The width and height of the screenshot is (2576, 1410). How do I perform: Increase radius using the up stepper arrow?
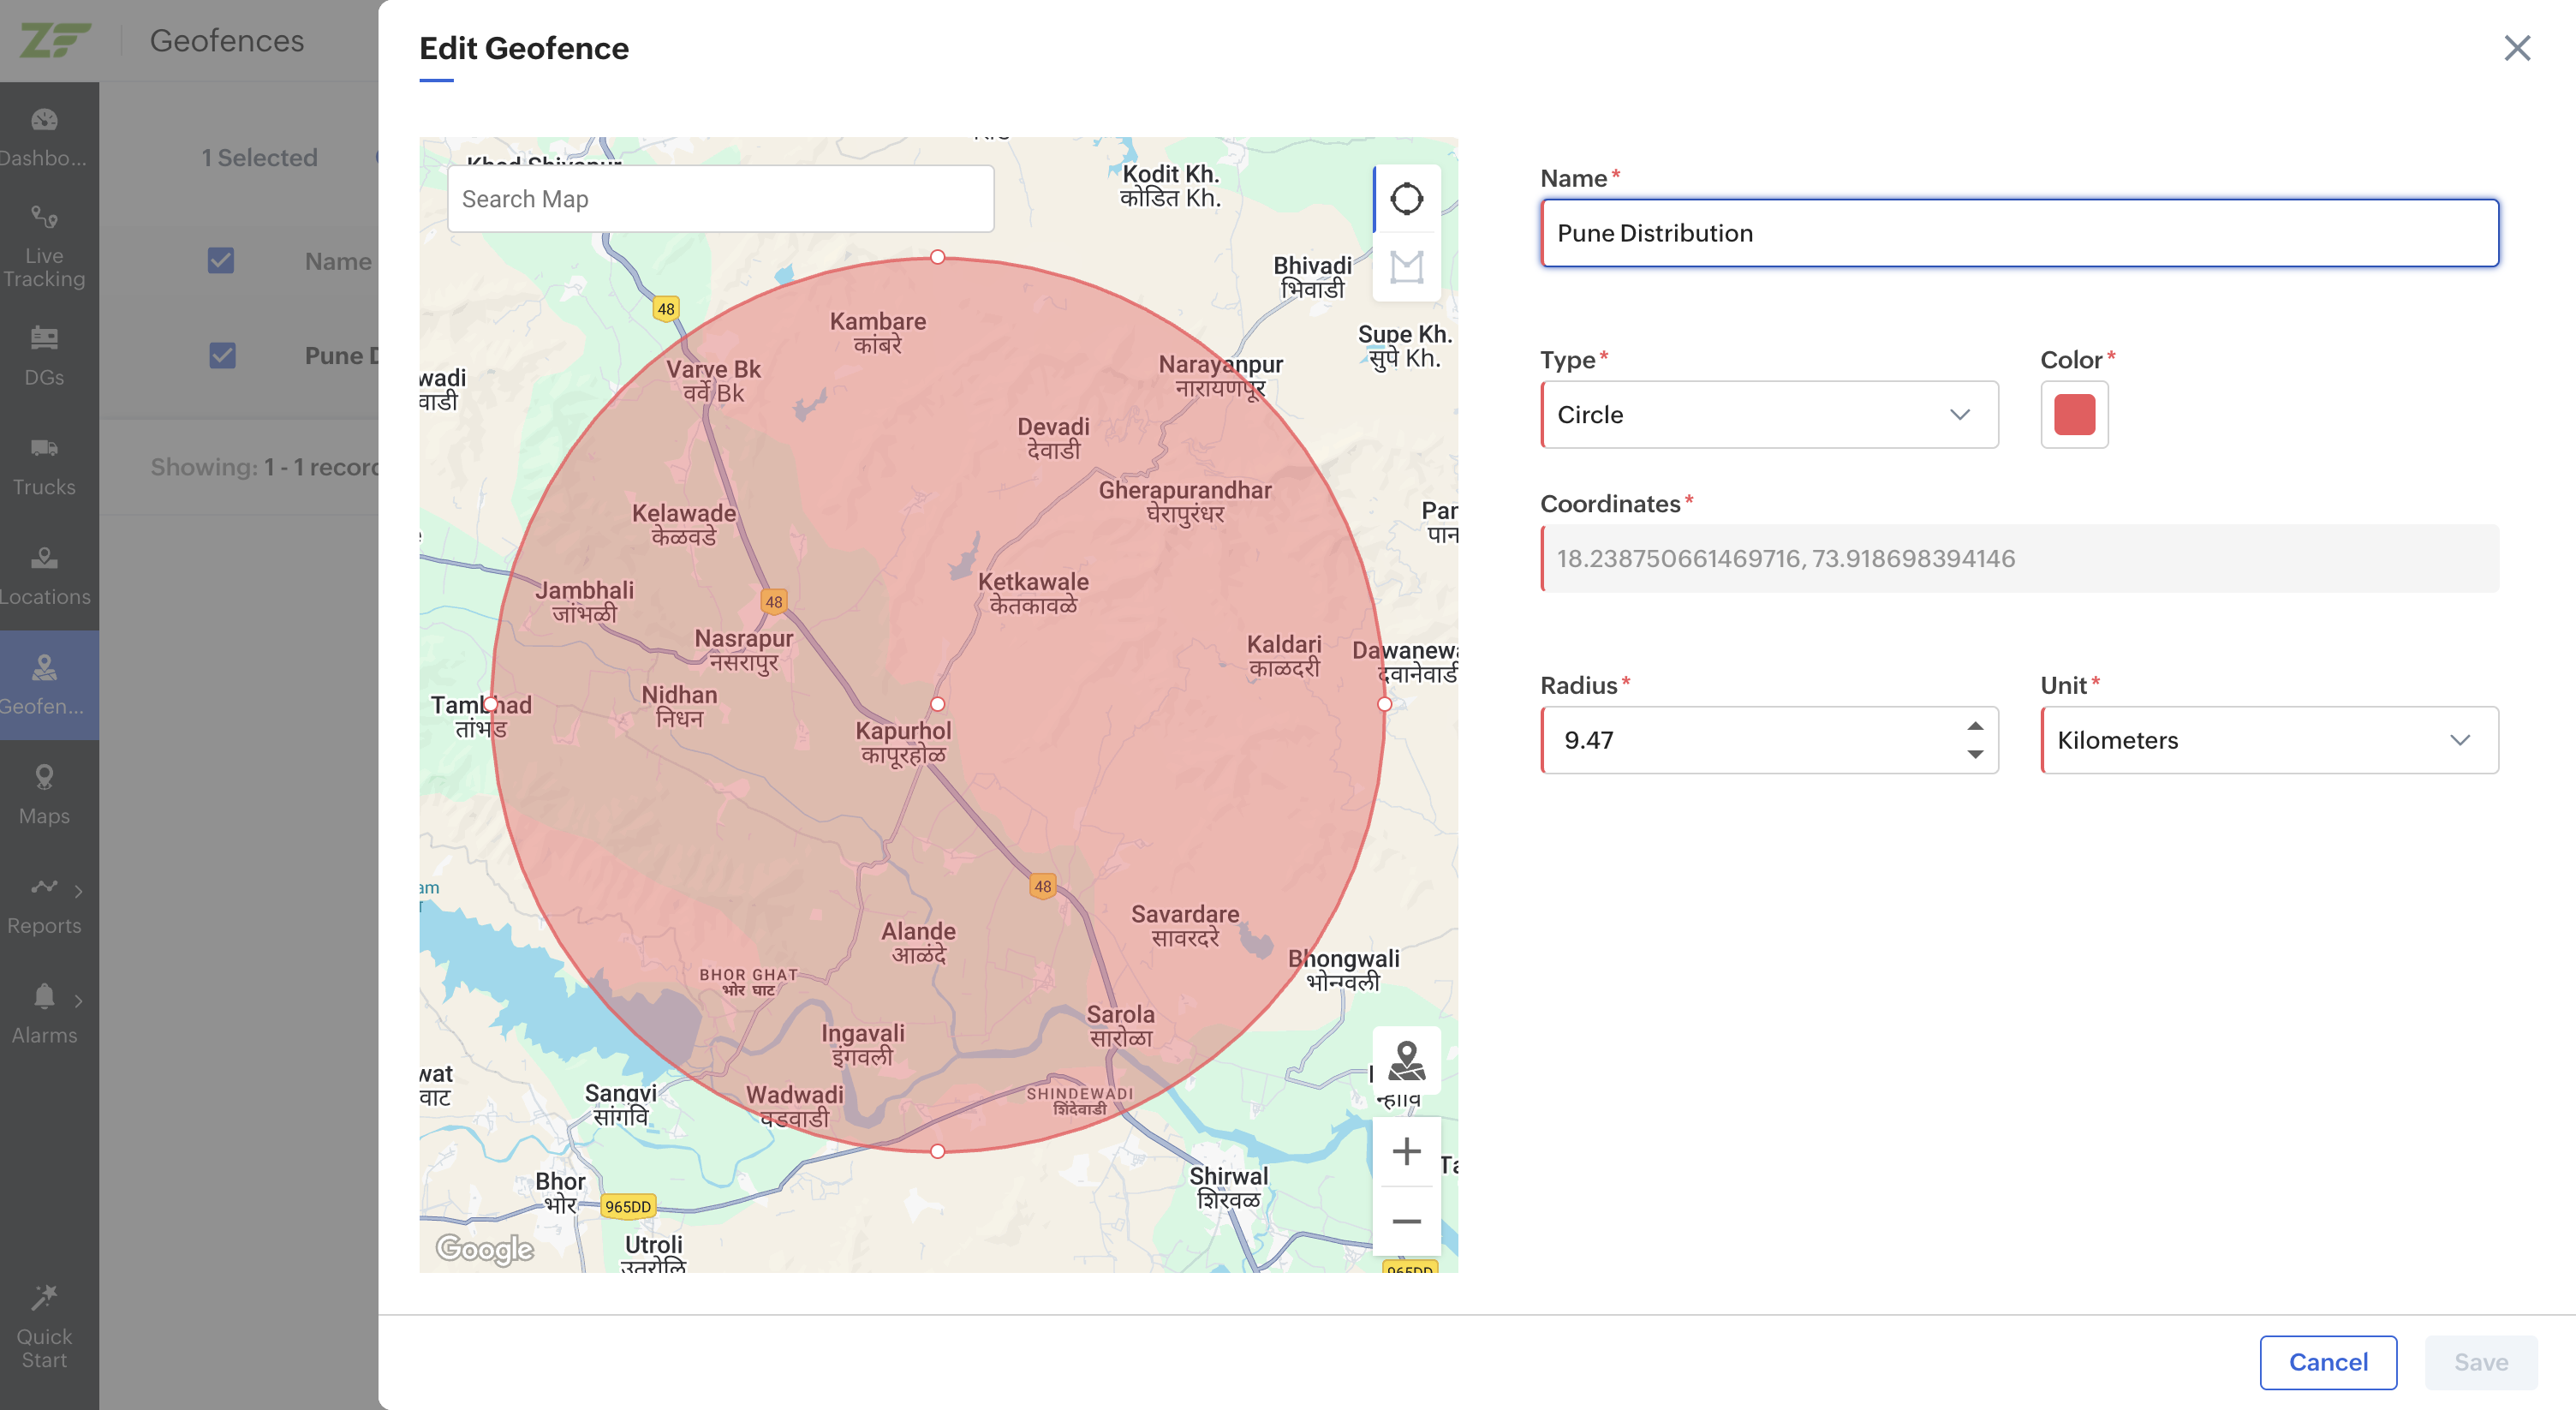(1974, 726)
